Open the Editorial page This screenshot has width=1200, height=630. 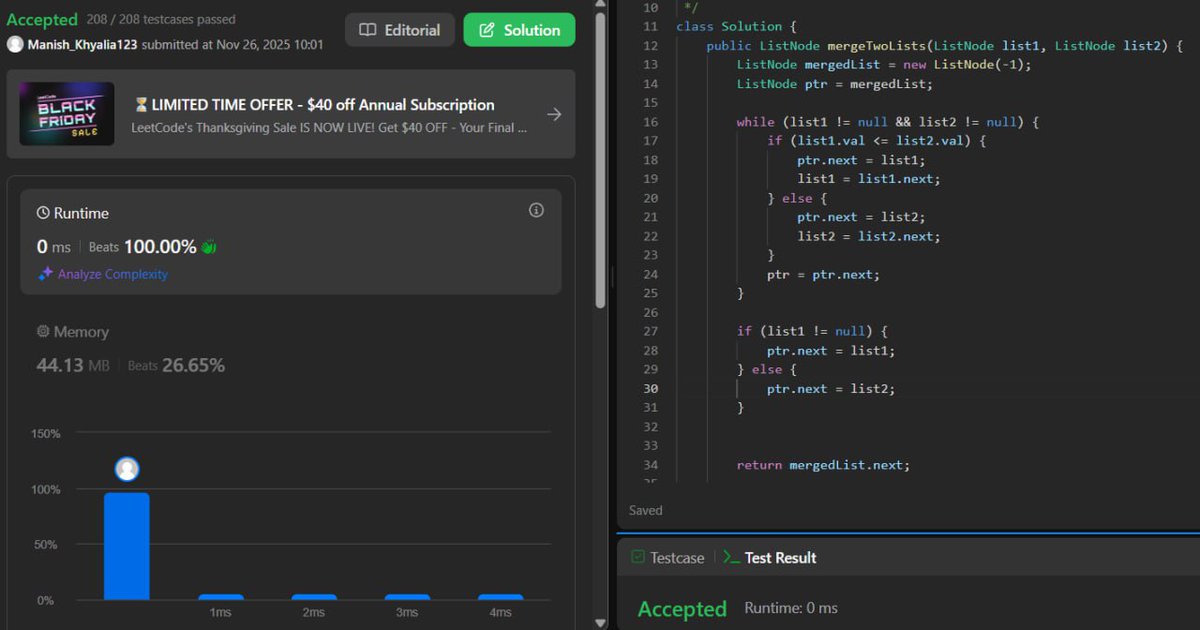400,30
